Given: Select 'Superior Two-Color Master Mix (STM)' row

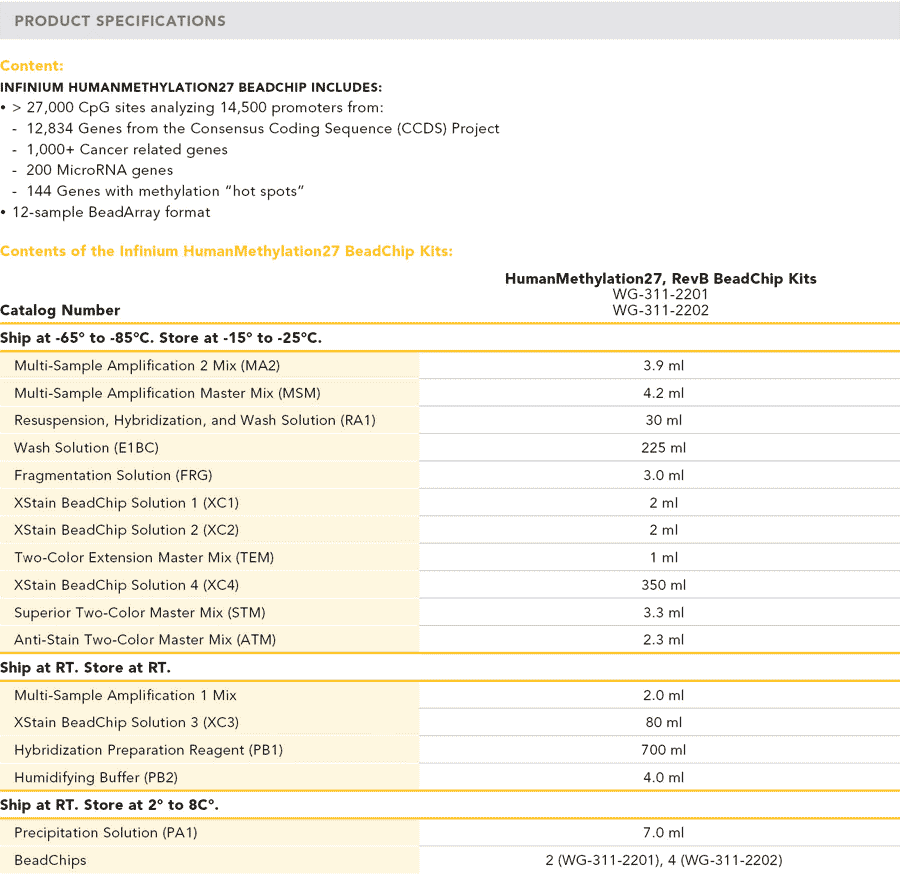Looking at the screenshot, I should pyautogui.click(x=450, y=613).
